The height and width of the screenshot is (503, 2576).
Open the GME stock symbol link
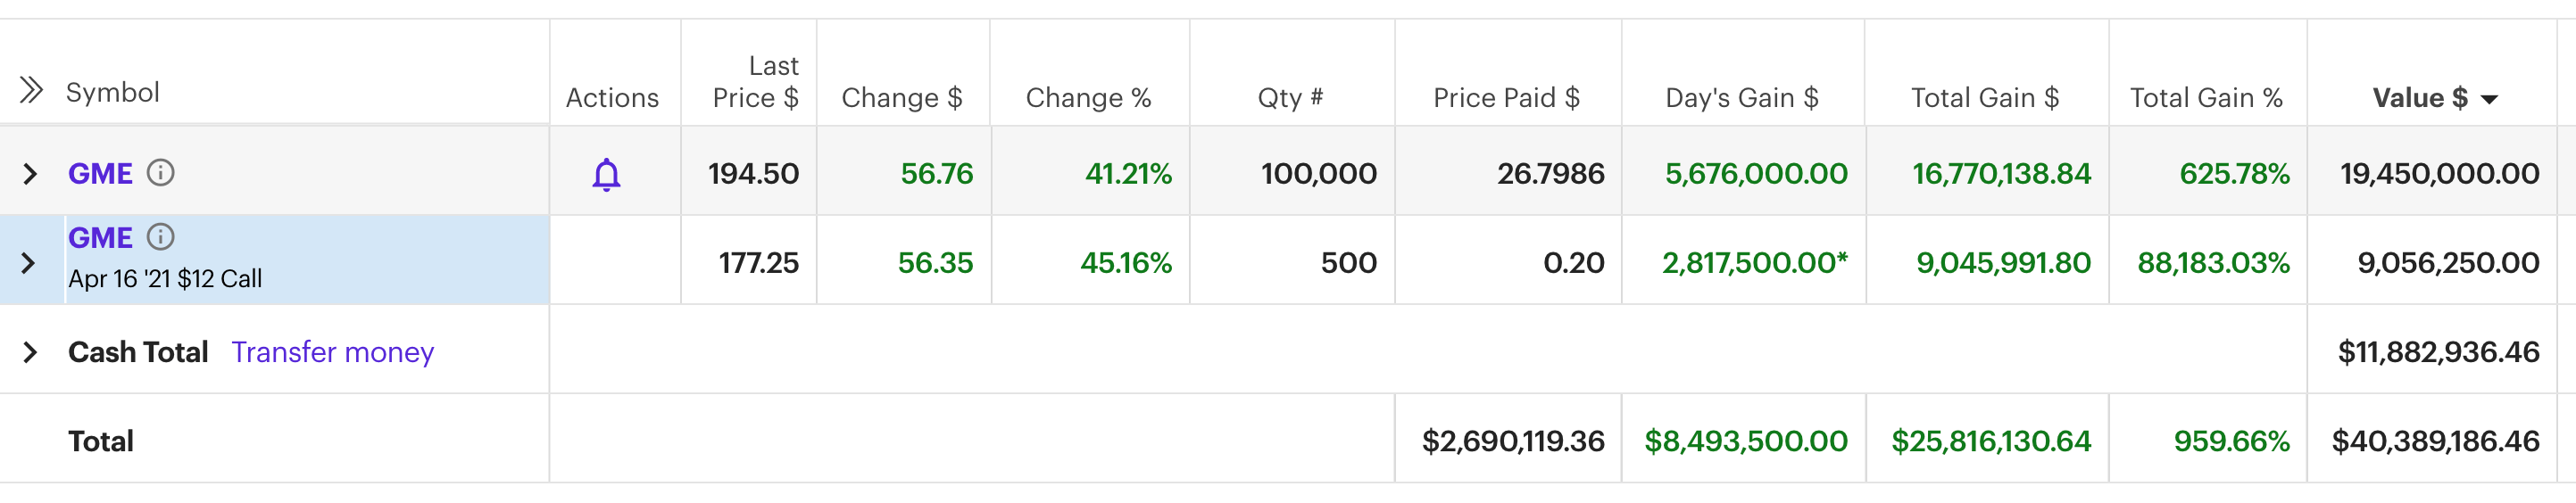coord(100,174)
